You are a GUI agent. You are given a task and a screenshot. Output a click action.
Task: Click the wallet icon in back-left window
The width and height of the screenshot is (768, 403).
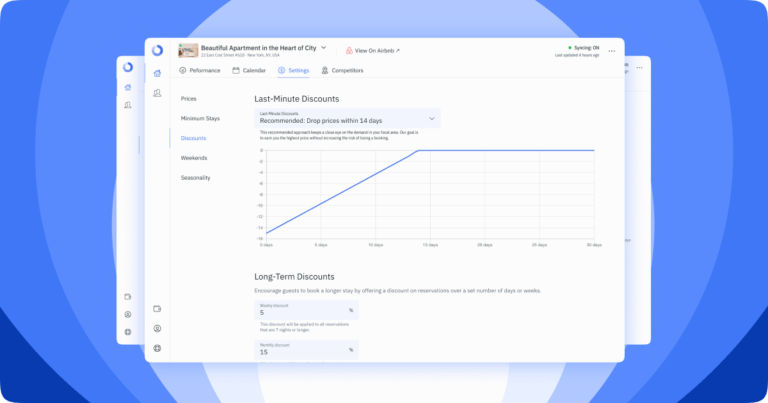tap(128, 297)
